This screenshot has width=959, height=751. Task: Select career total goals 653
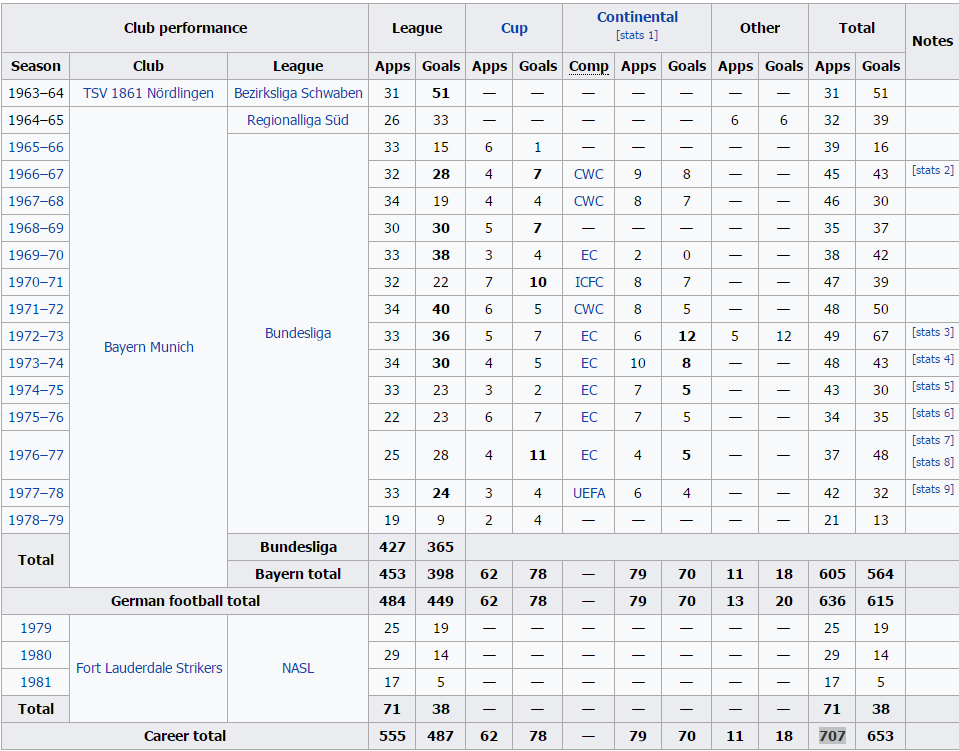(x=881, y=736)
